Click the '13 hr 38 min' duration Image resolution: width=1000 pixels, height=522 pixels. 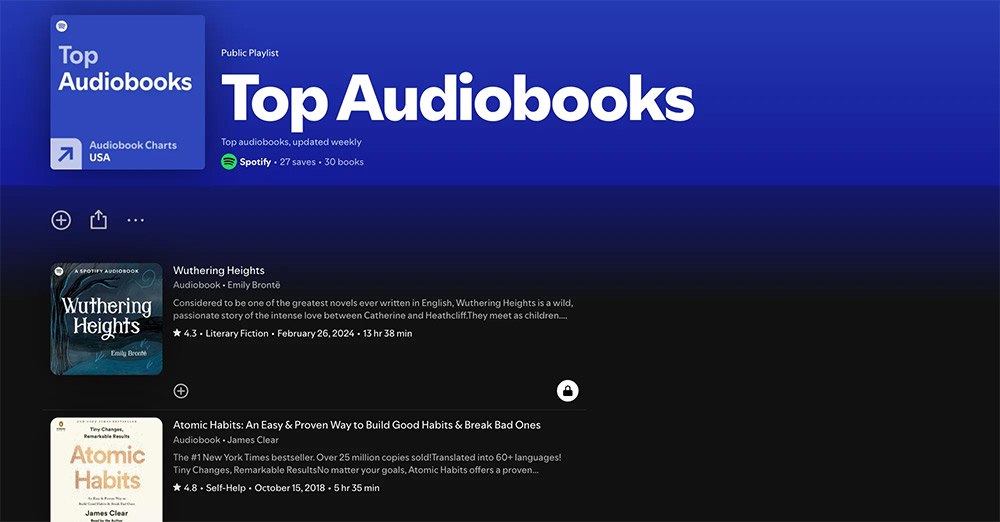pyautogui.click(x=388, y=333)
